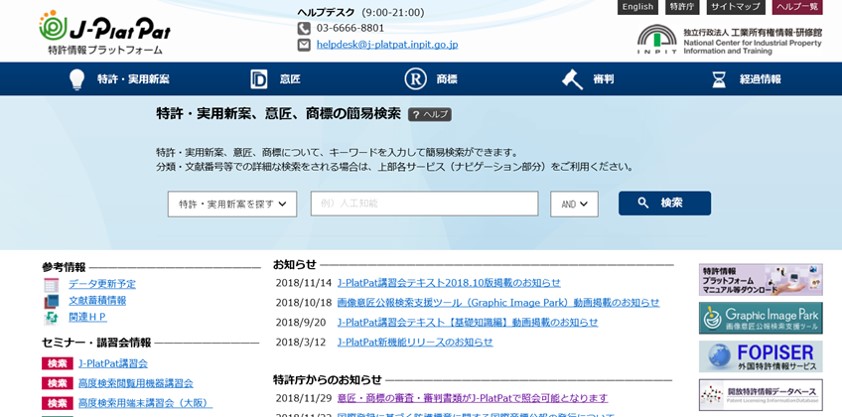Image resolution: width=842 pixels, height=417 pixels.
Task: Open the 特許・実用新案 menu
Action: tap(133, 79)
